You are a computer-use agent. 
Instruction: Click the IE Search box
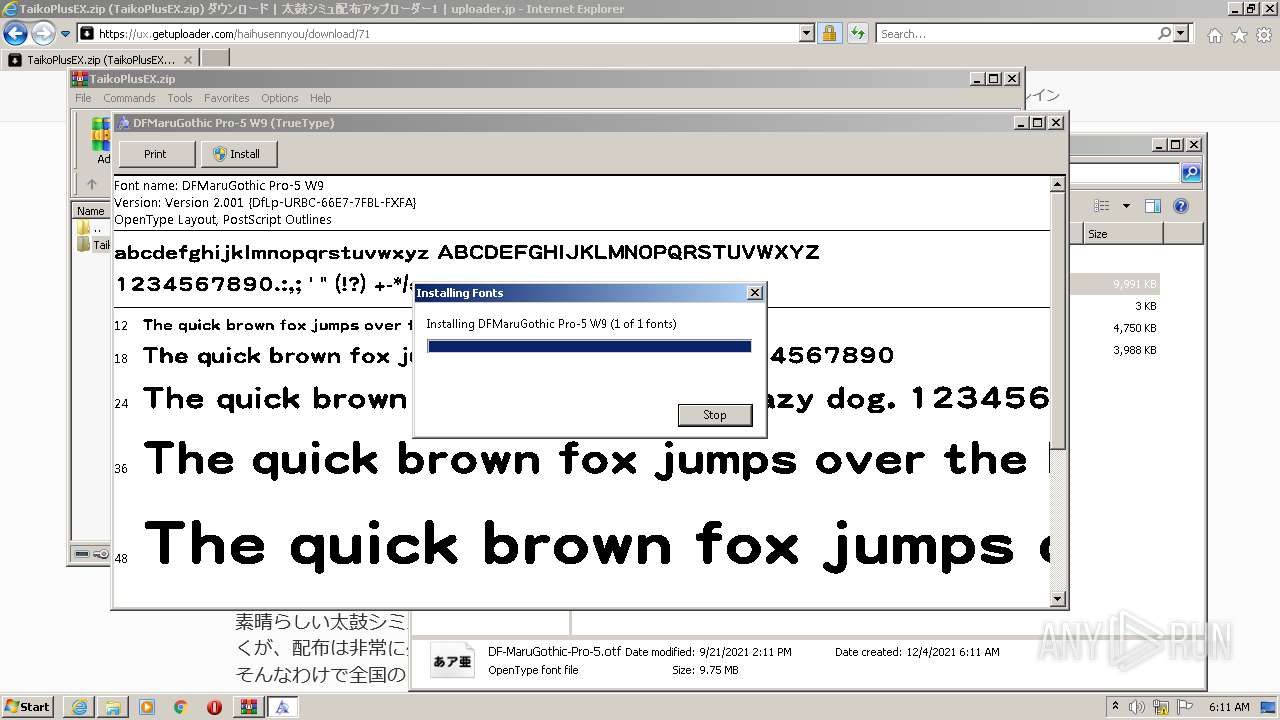point(1016,34)
